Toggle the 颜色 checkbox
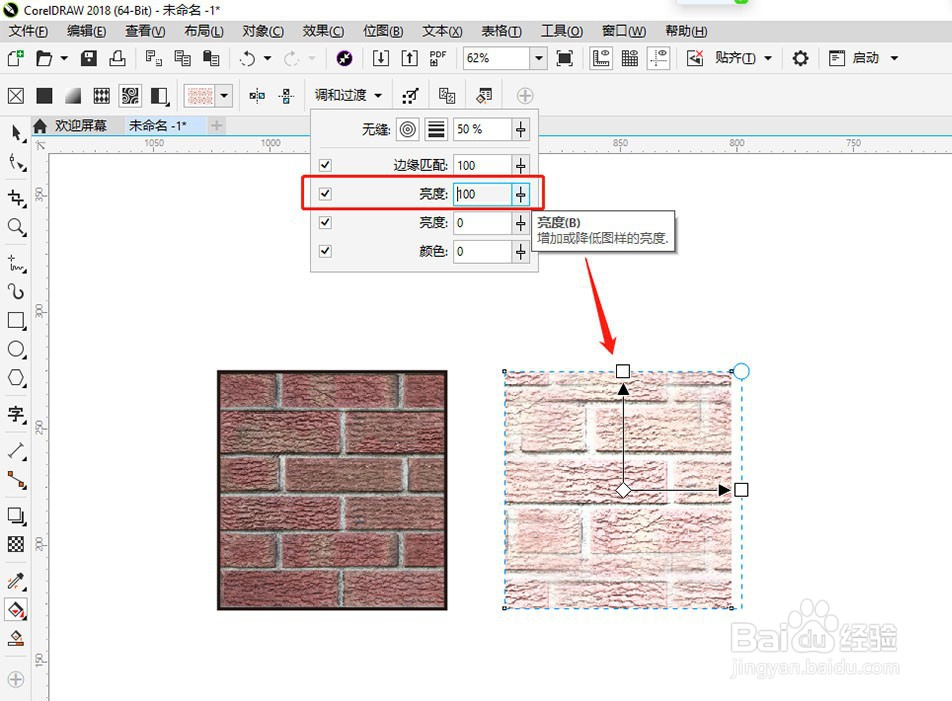 pyautogui.click(x=325, y=251)
